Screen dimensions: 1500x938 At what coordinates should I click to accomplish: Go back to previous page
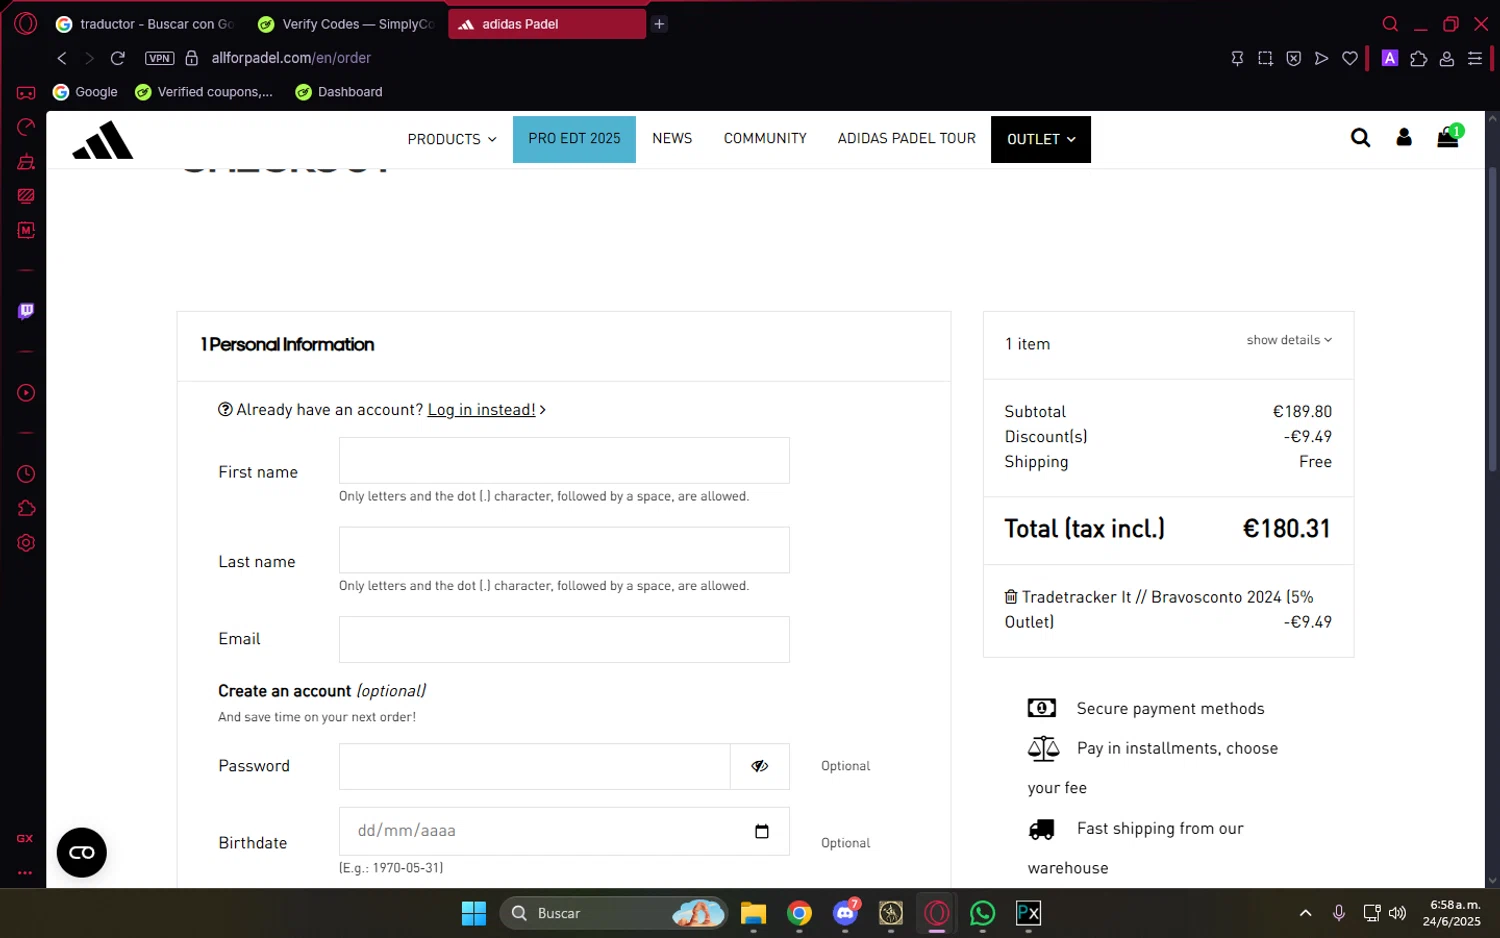click(62, 58)
